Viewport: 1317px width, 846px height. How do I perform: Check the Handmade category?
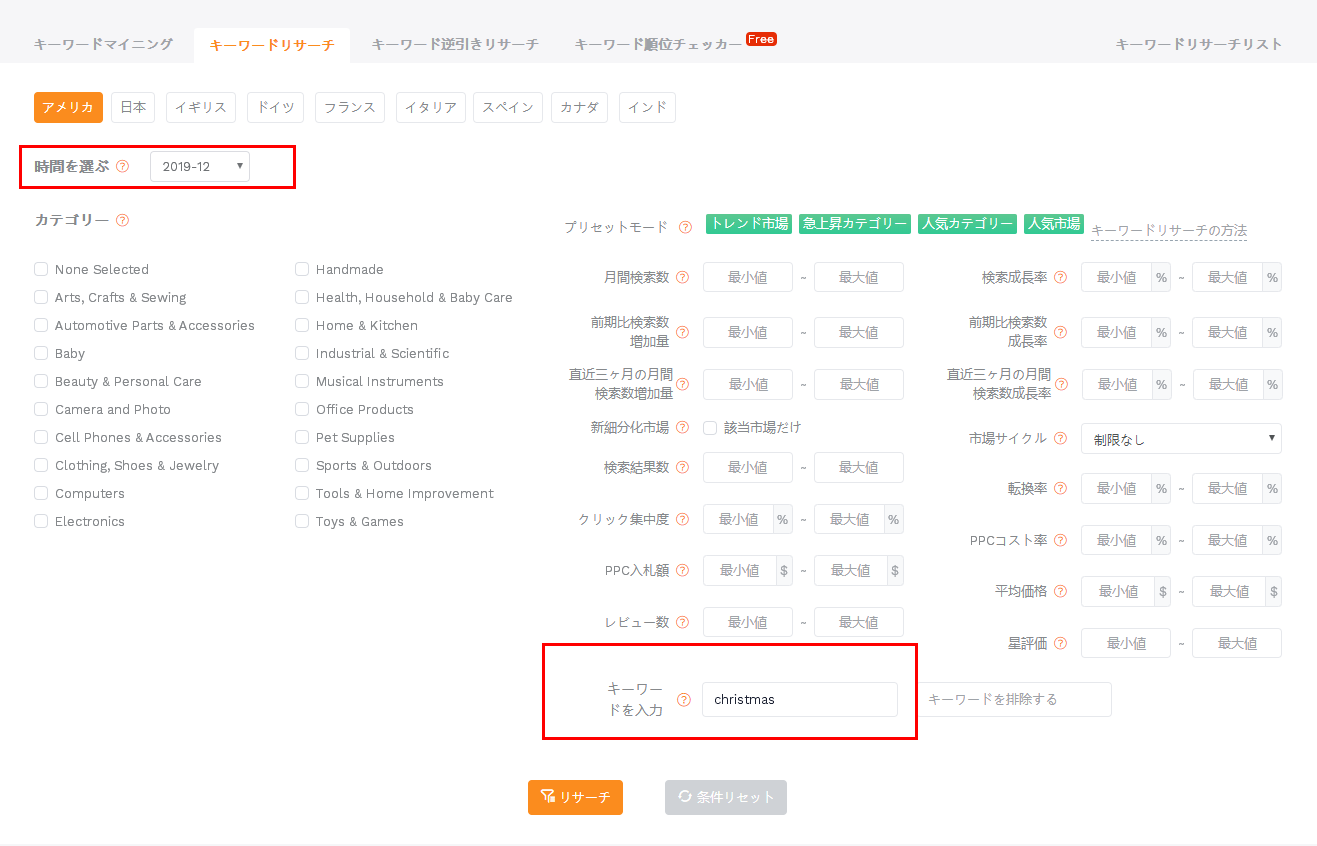[x=302, y=269]
